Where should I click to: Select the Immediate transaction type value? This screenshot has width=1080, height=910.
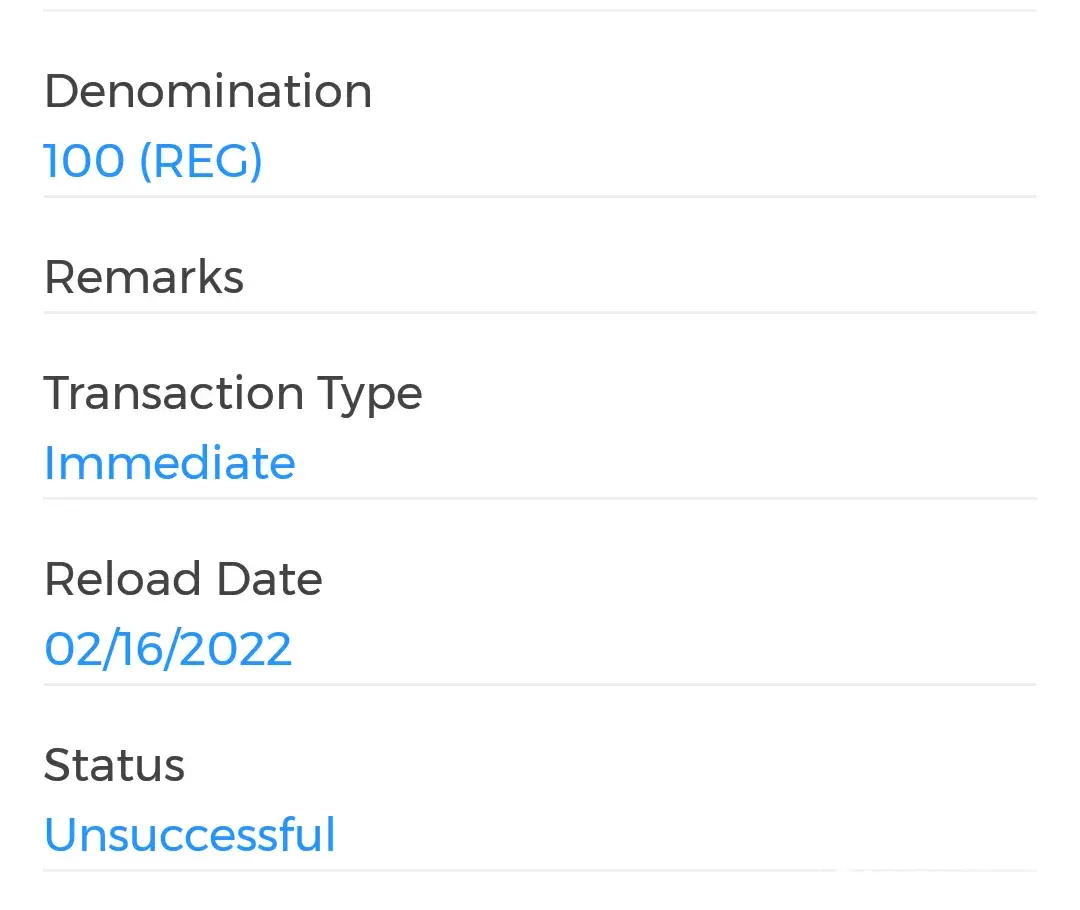click(170, 464)
